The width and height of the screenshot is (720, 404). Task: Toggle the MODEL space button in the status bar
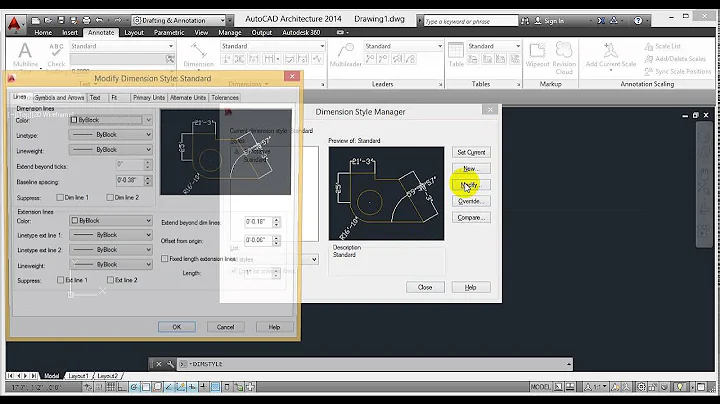click(540, 387)
